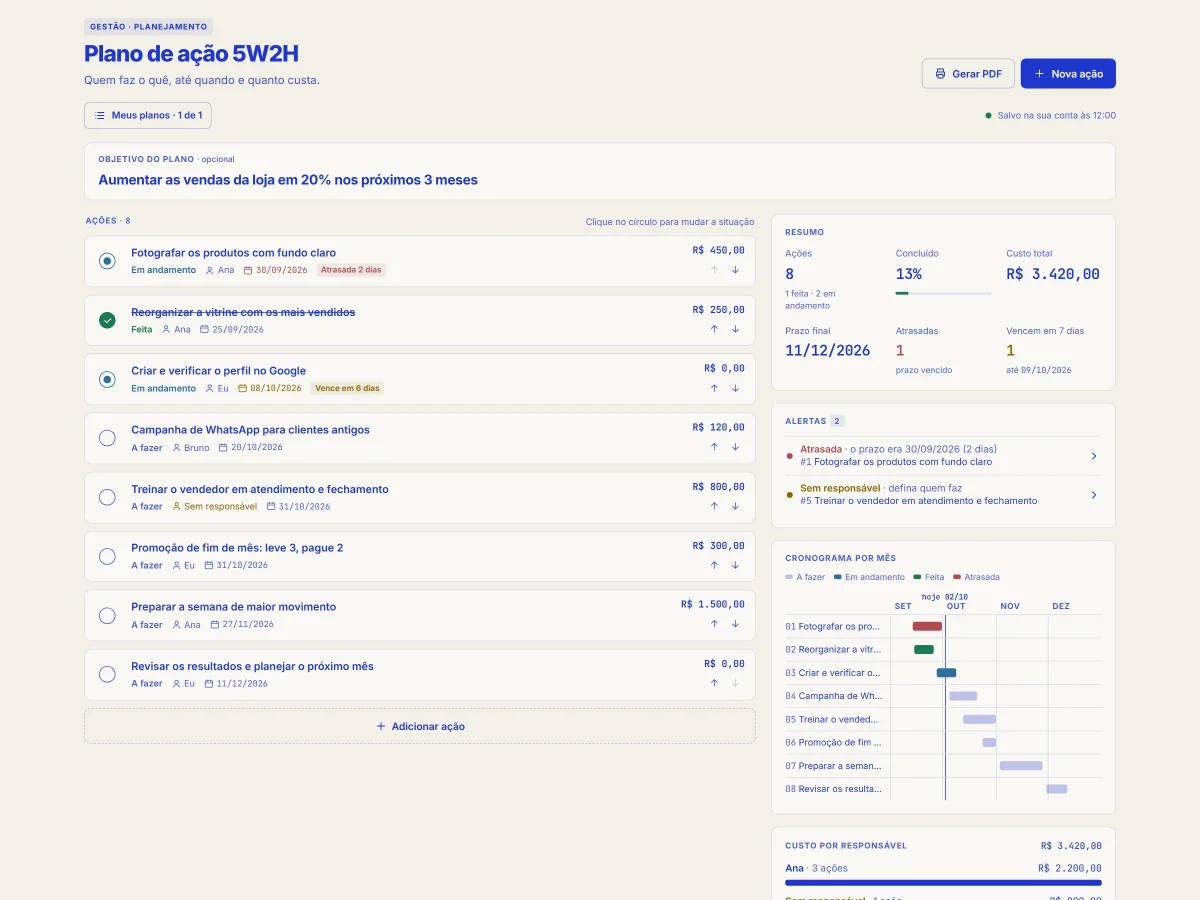This screenshot has height=900, width=1200.
Task: Click 'R$ 3.420,00' total cost in Resumo
Action: (x=1053, y=274)
